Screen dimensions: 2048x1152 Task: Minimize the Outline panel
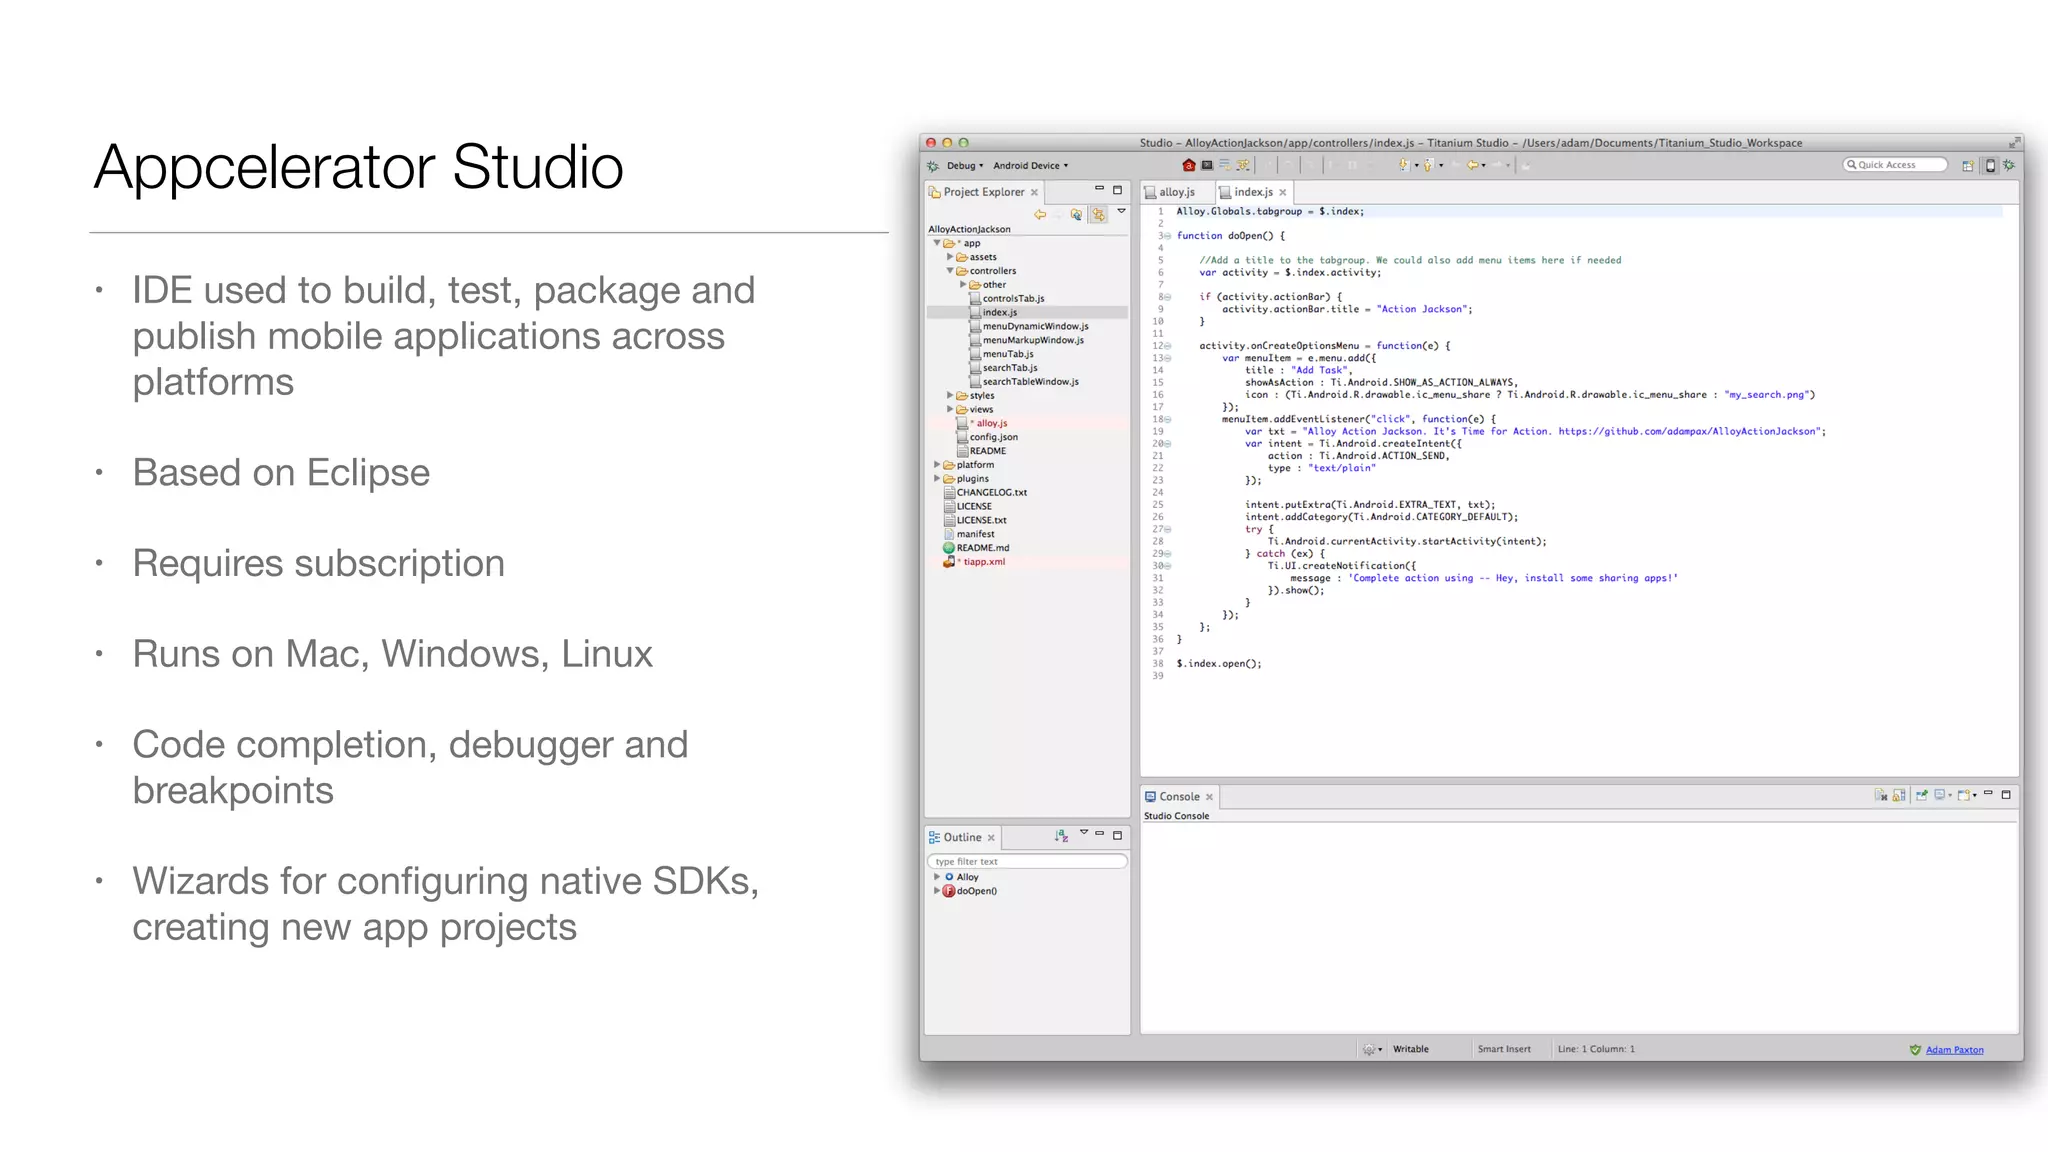pyautogui.click(x=1100, y=833)
